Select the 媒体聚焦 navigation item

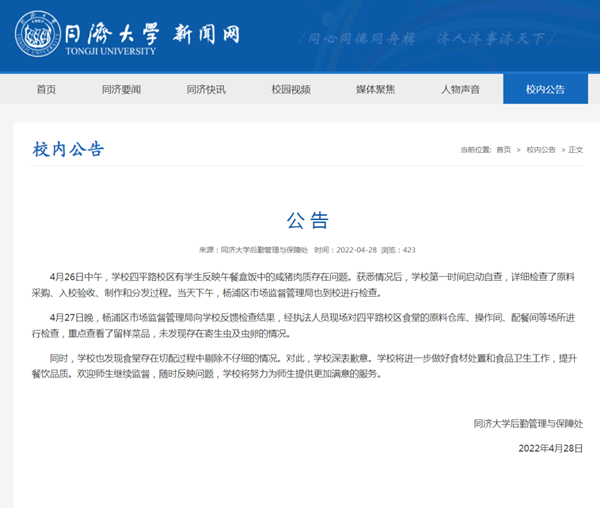point(375,89)
